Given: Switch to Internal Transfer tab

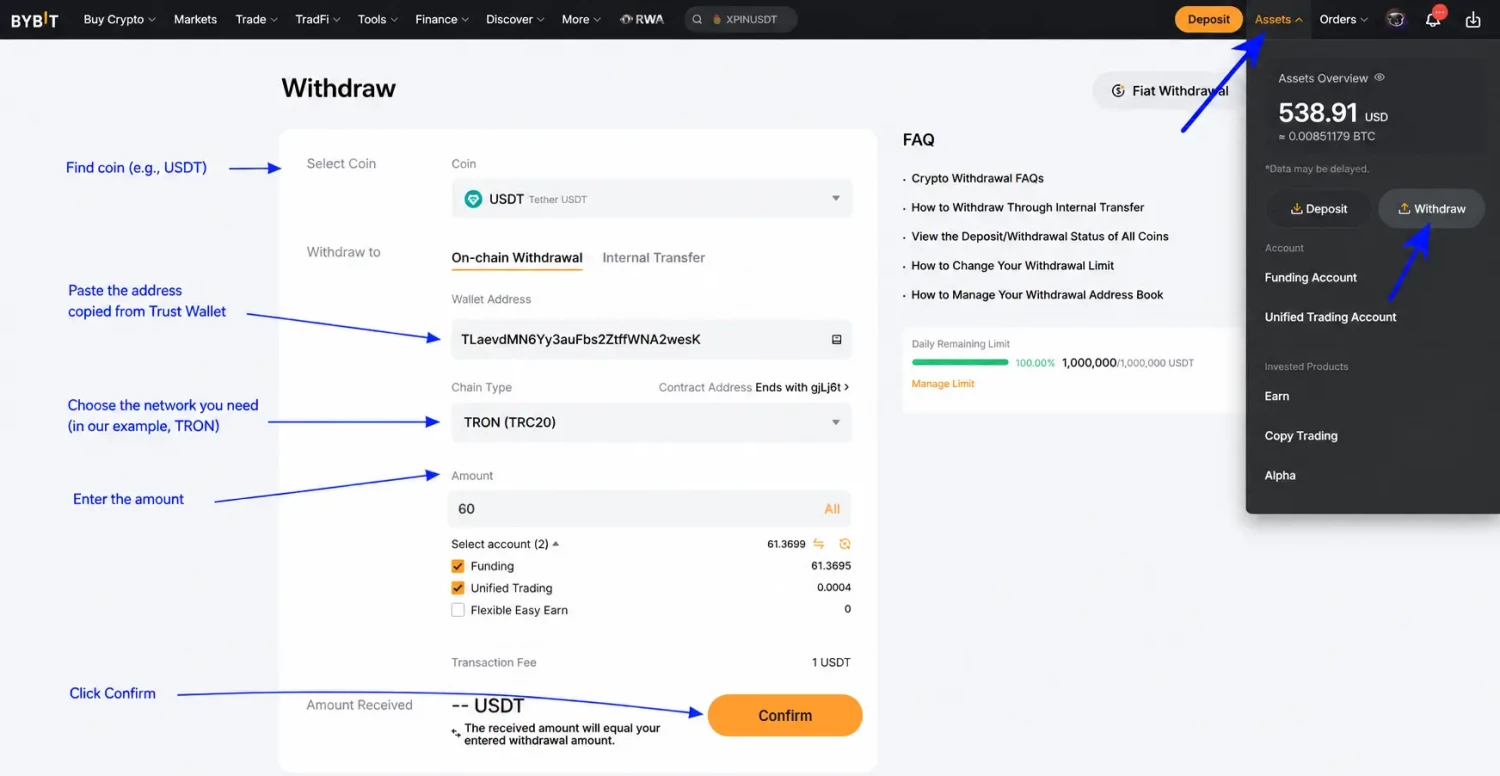Looking at the screenshot, I should pyautogui.click(x=654, y=258).
